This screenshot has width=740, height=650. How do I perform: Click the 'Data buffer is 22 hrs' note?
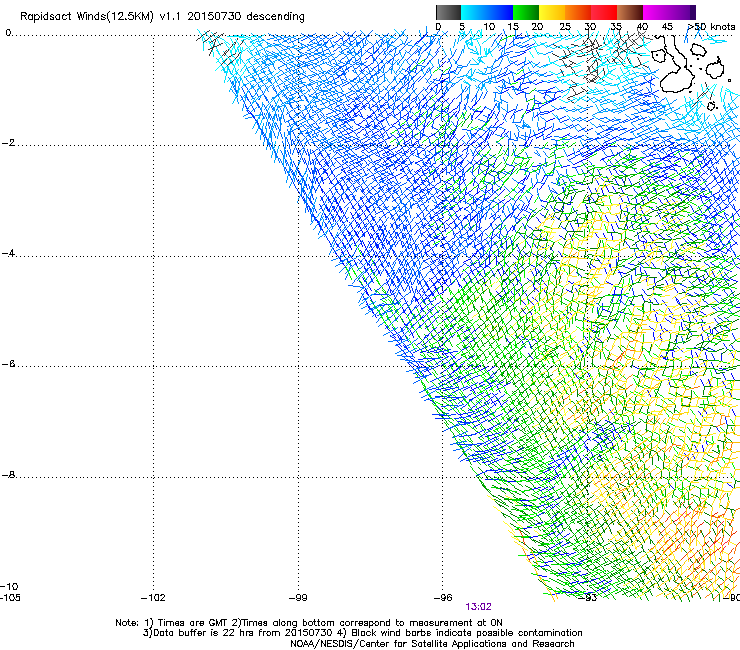pyautogui.click(x=362, y=633)
